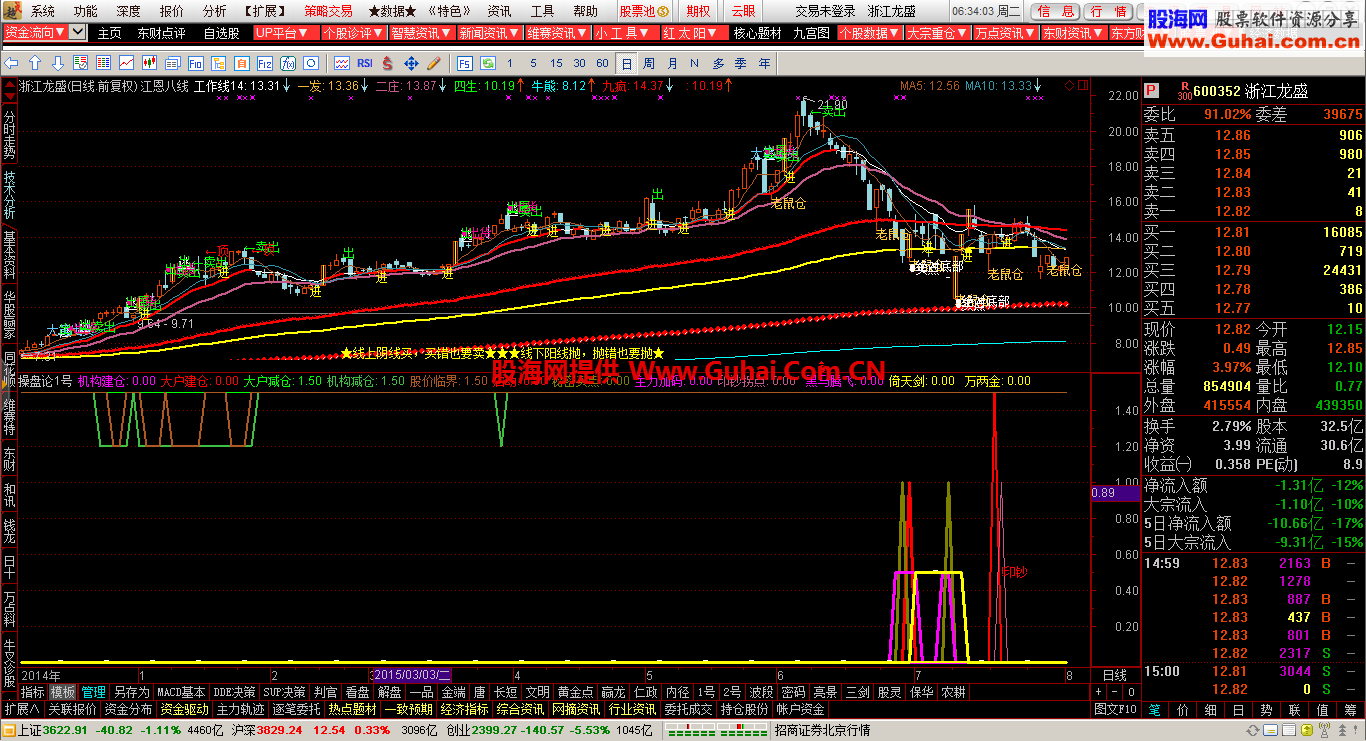Image resolution: width=1366 pixels, height=741 pixels.
Task: Click the minus zoom button under chart axis
Action: (x=1114, y=692)
